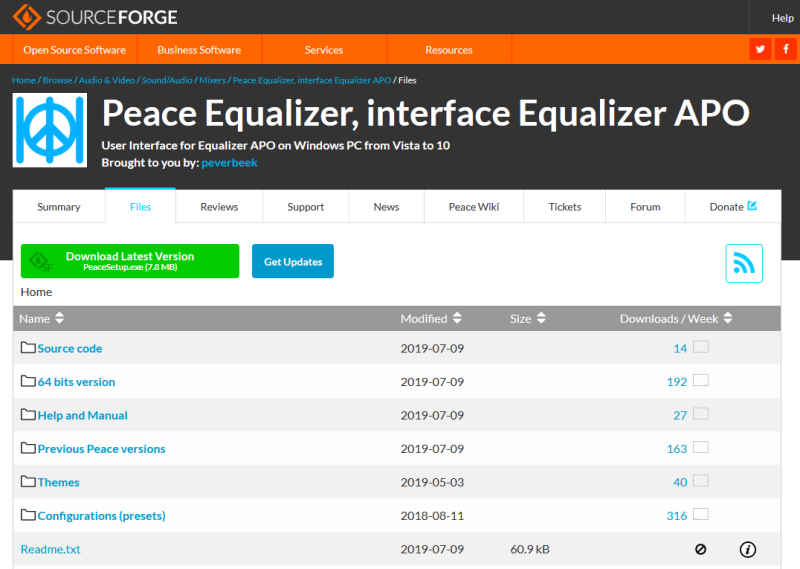Switch to the Reviews tab
800x569 pixels.
point(219,207)
